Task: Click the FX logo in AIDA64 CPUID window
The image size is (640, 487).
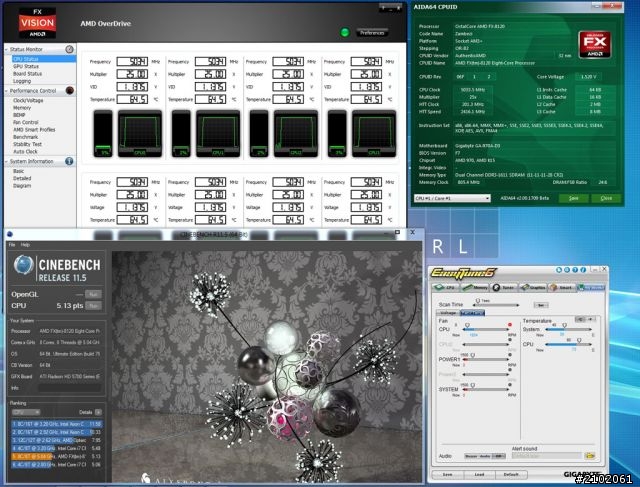Action: 595,44
